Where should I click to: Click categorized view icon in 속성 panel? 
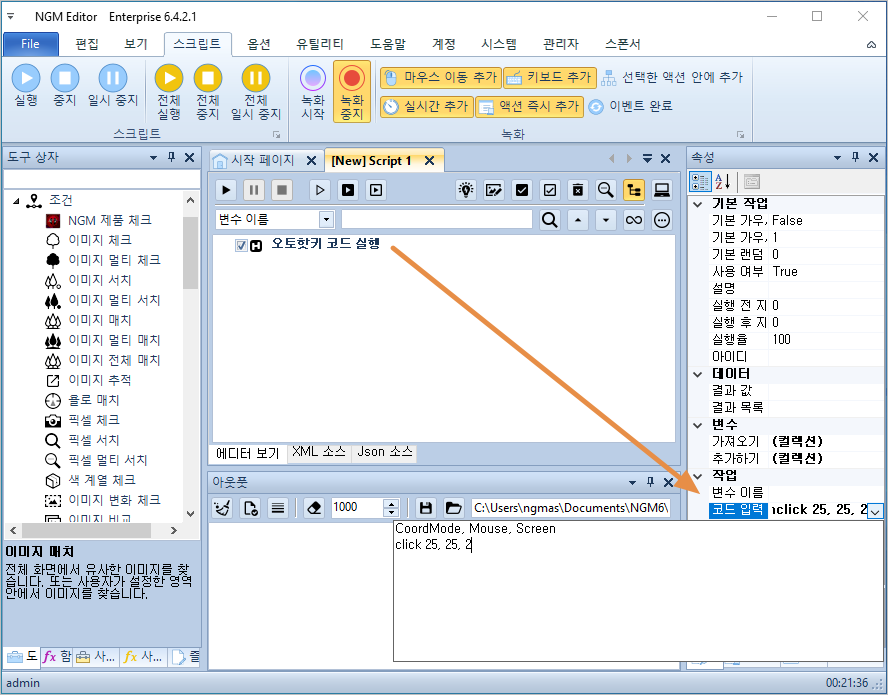[700, 182]
